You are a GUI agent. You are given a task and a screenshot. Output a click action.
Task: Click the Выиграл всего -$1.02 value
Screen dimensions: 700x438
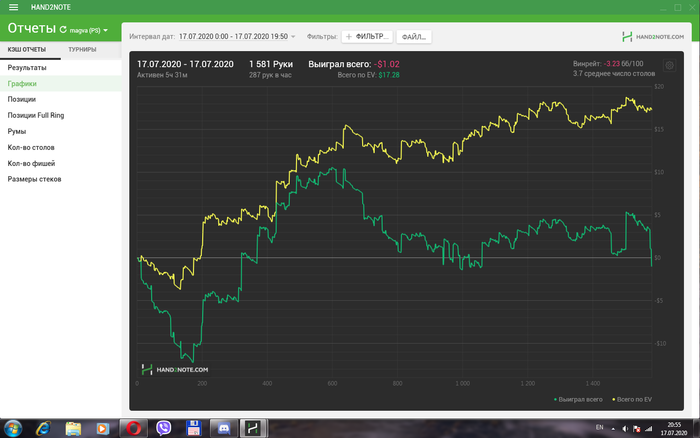[387, 64]
